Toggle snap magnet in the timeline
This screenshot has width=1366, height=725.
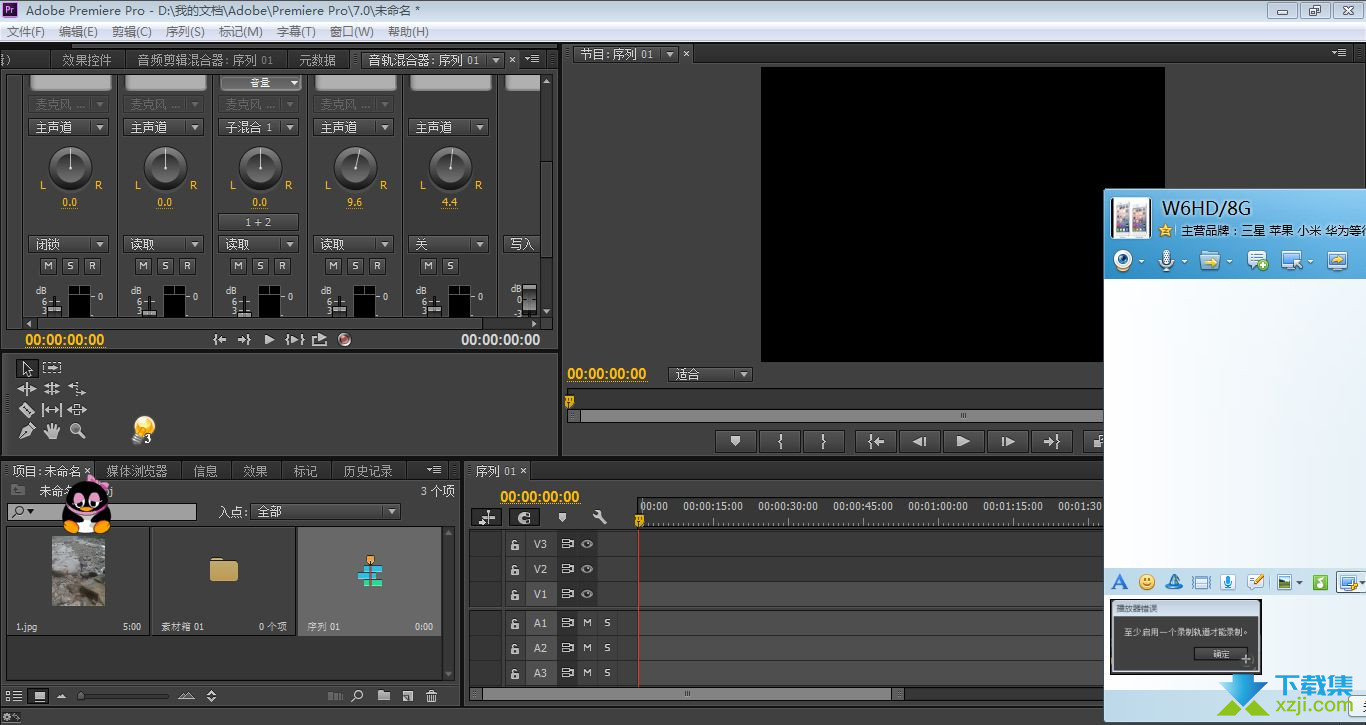pyautogui.click(x=524, y=517)
